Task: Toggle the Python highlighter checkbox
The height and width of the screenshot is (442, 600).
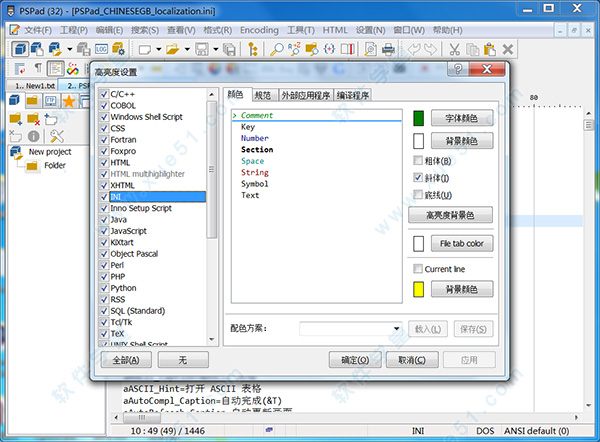Action: [104, 288]
